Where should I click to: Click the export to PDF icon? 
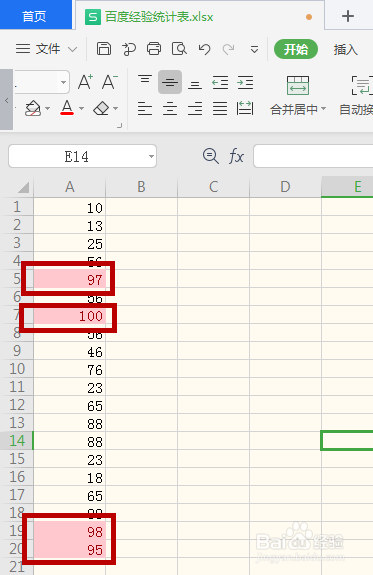click(129, 49)
